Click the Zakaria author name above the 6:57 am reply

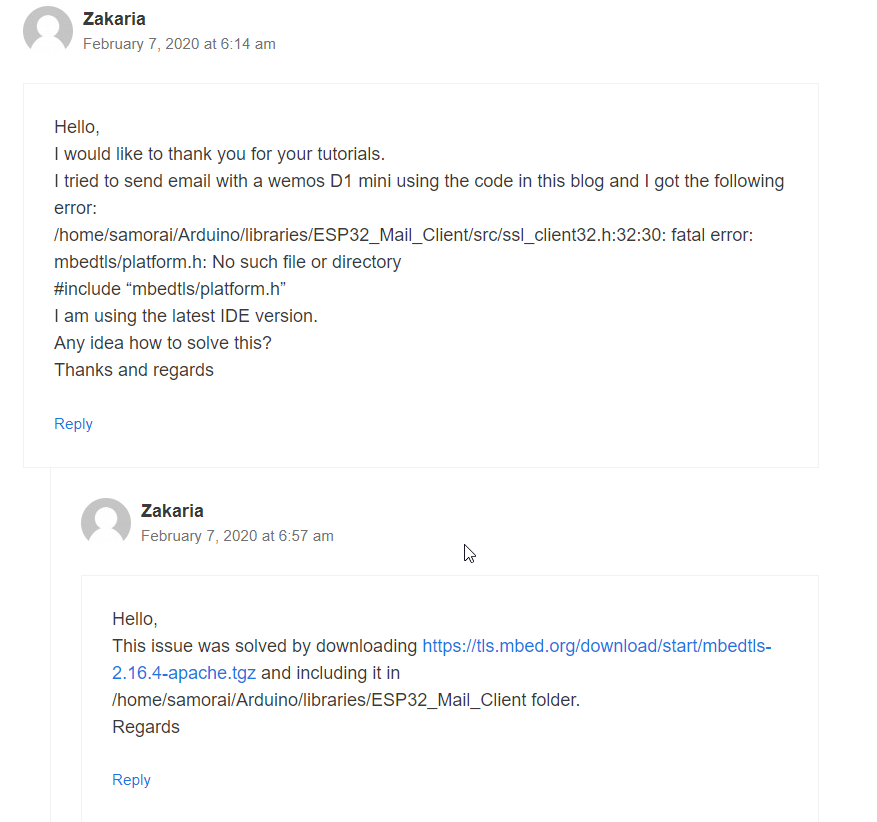point(172,511)
